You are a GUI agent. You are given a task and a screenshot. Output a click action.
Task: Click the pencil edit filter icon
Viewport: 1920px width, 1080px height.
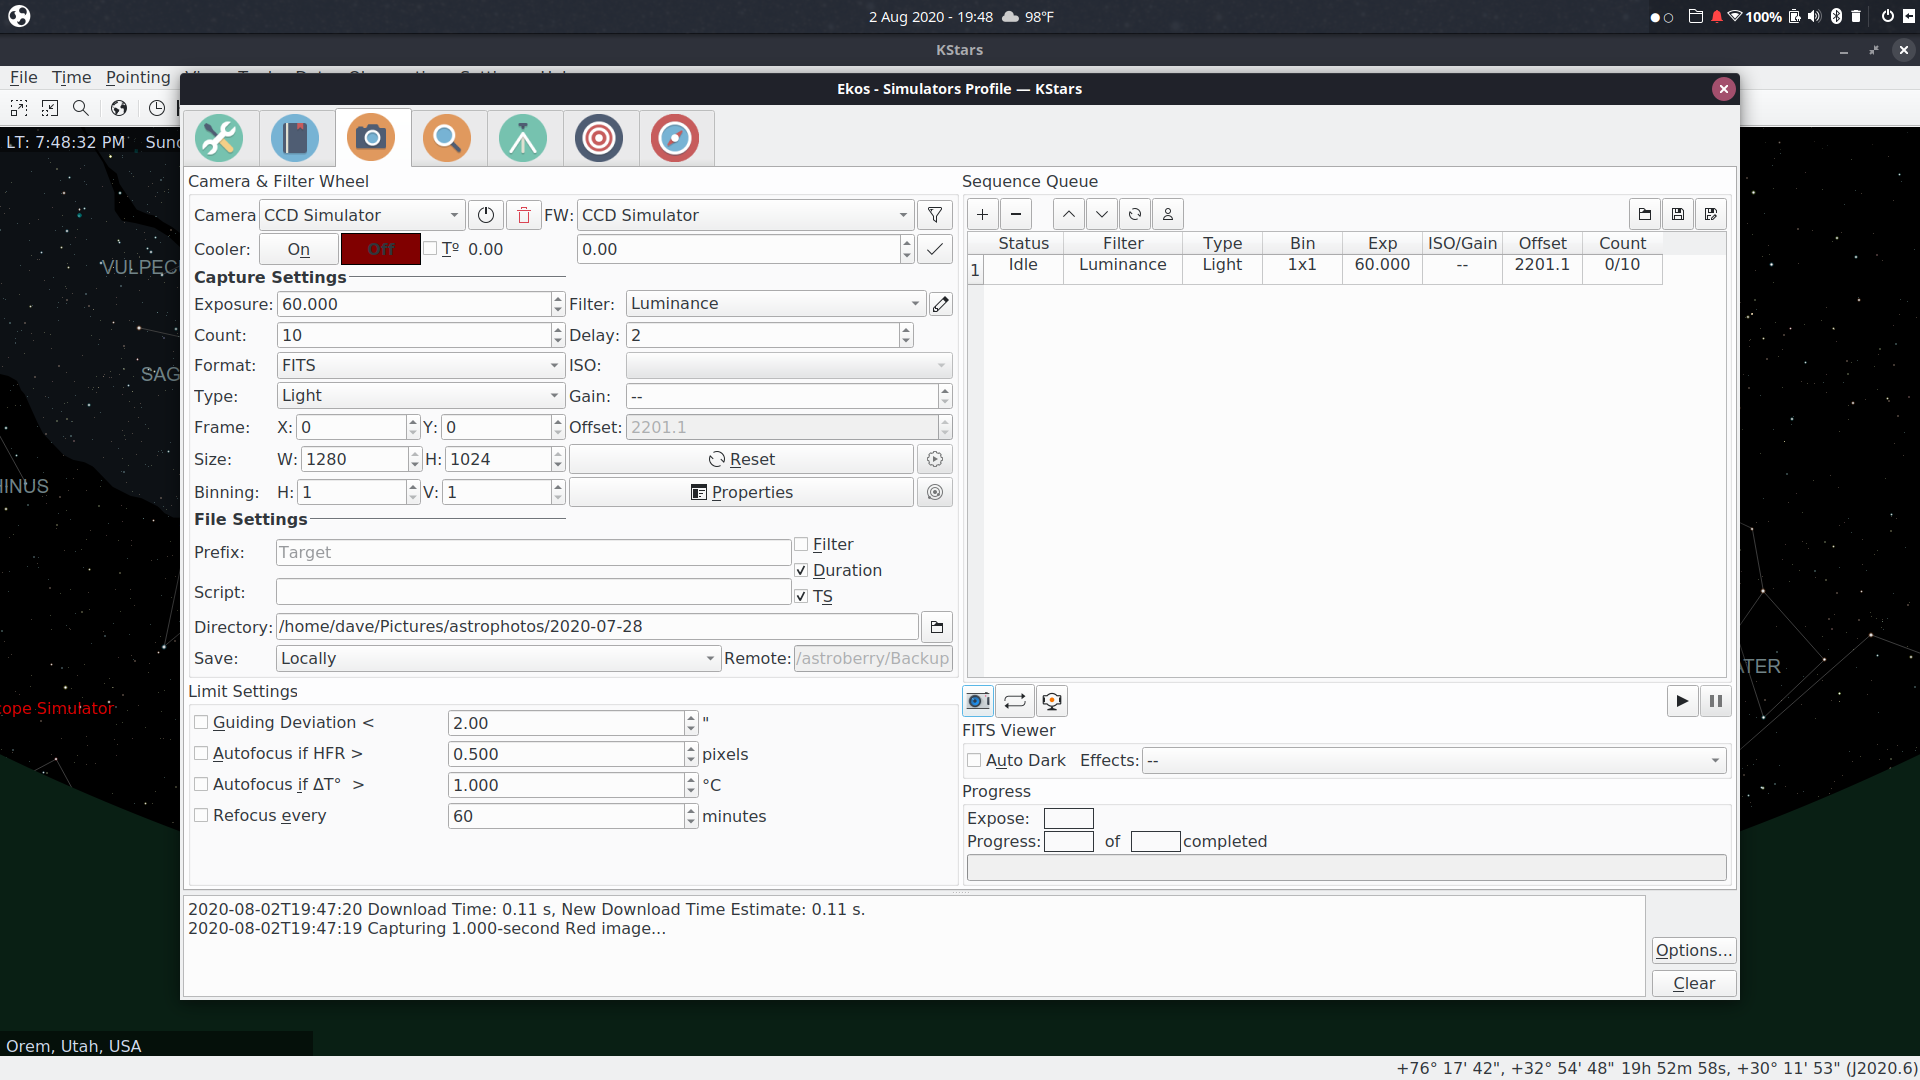pos(941,304)
